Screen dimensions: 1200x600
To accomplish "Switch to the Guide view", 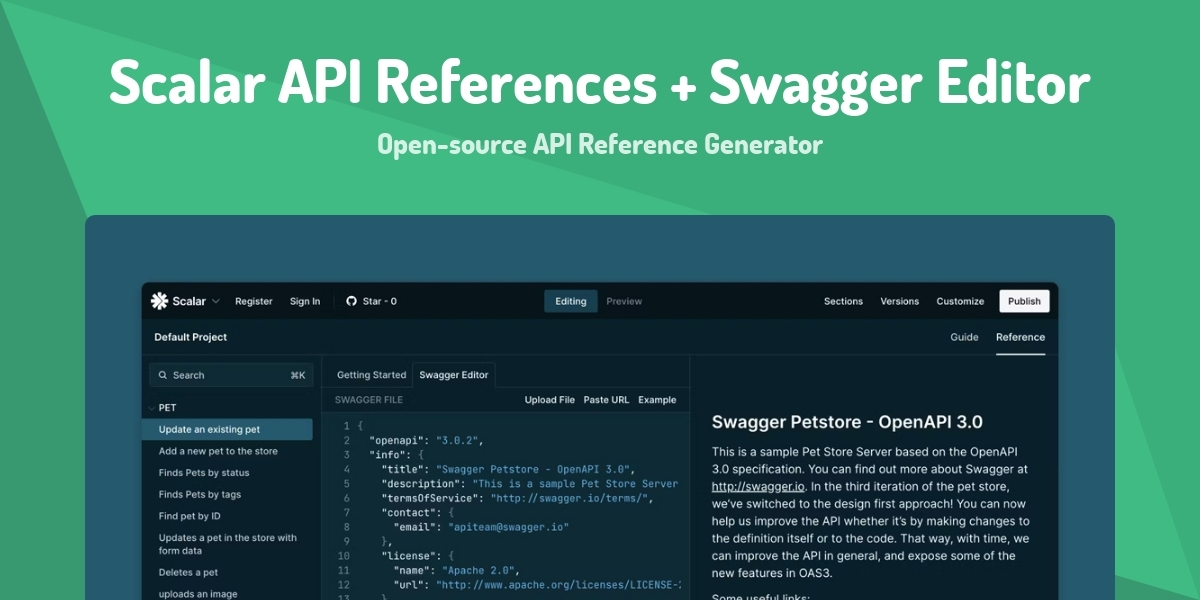I will click(x=964, y=337).
